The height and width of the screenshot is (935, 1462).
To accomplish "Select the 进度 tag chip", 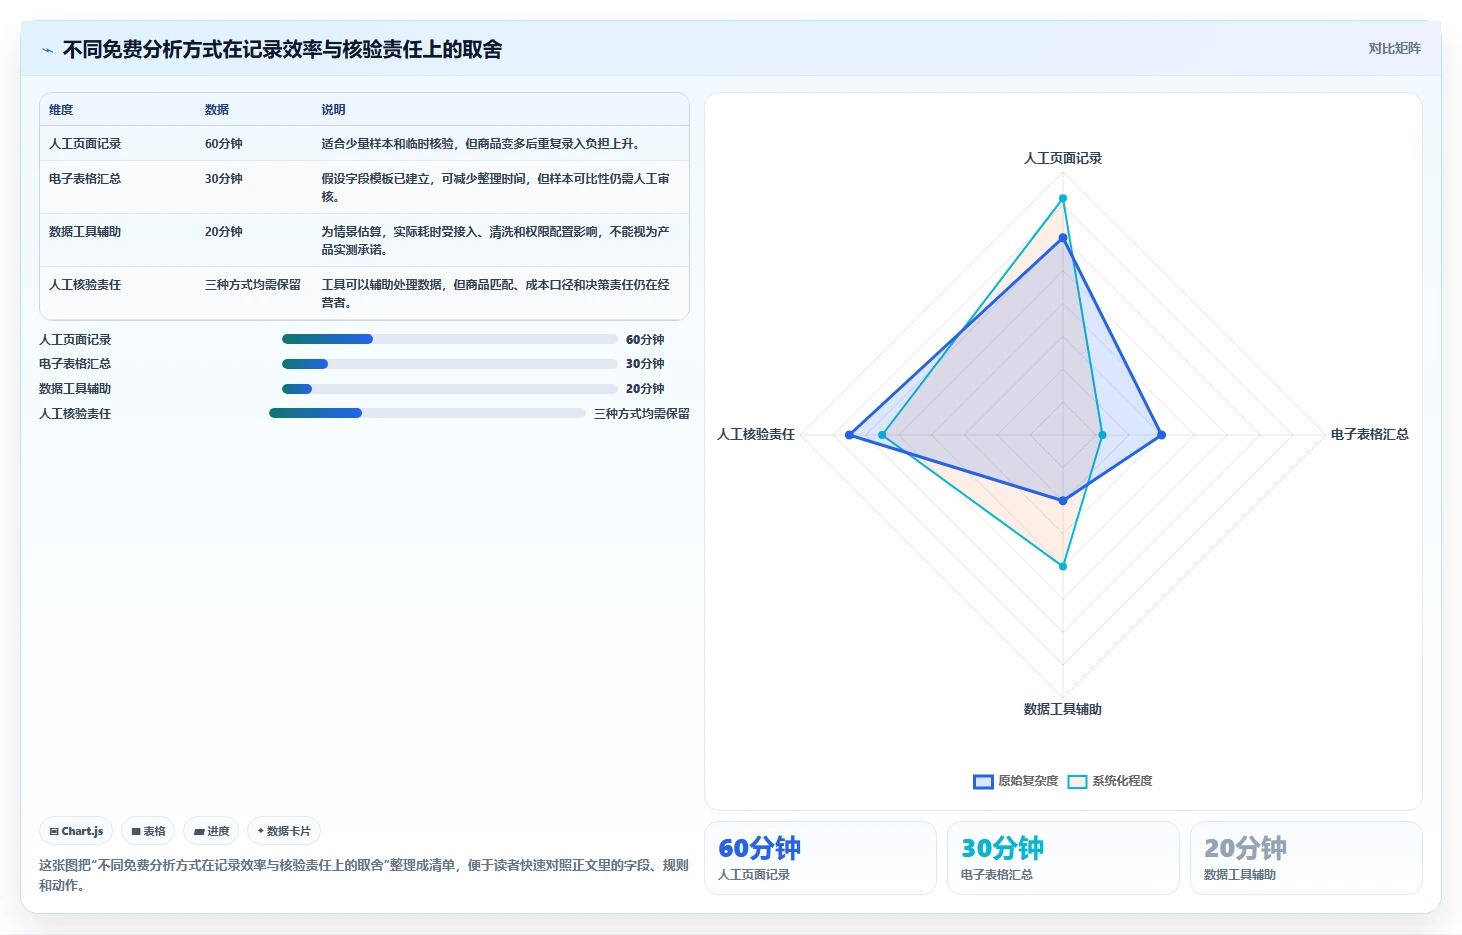I will (211, 831).
